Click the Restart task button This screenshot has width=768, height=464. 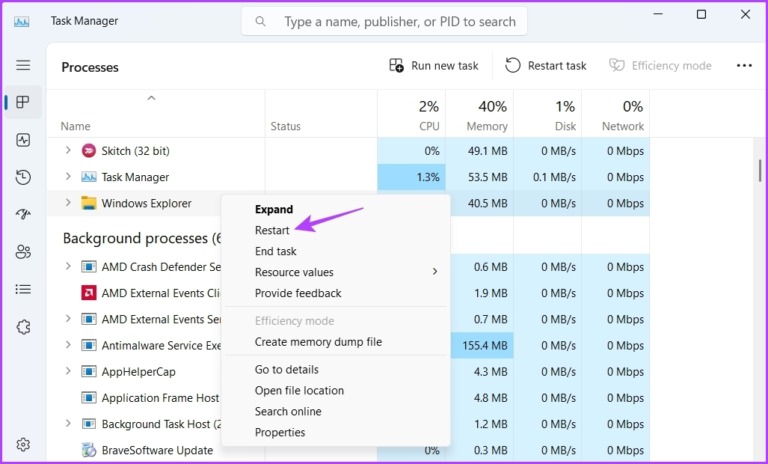pos(546,66)
